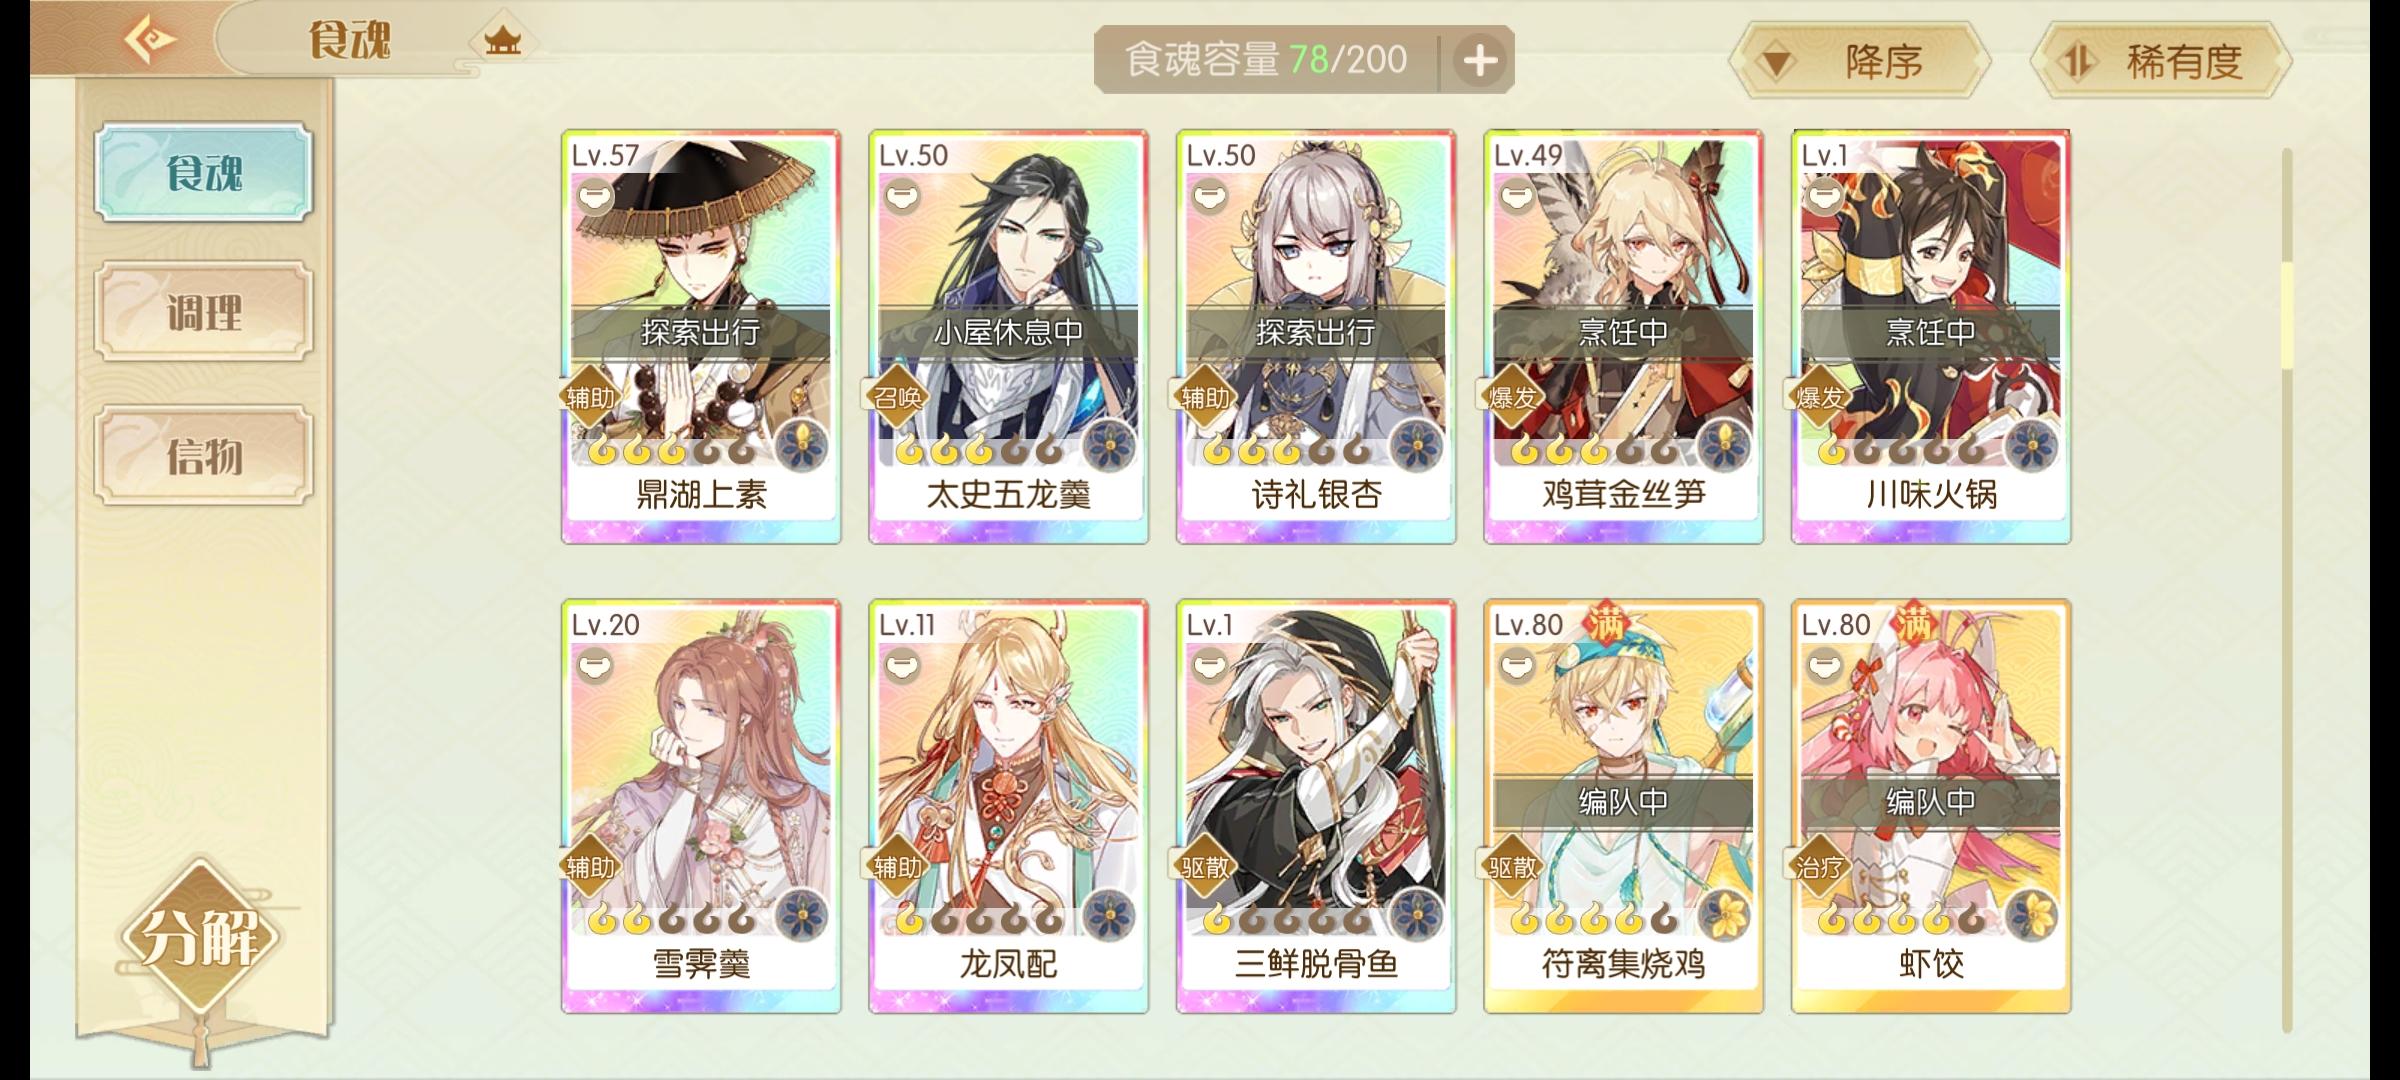This screenshot has width=2400, height=1080.
Task: Open the 诗礼银杏 card
Action: (x=1316, y=337)
